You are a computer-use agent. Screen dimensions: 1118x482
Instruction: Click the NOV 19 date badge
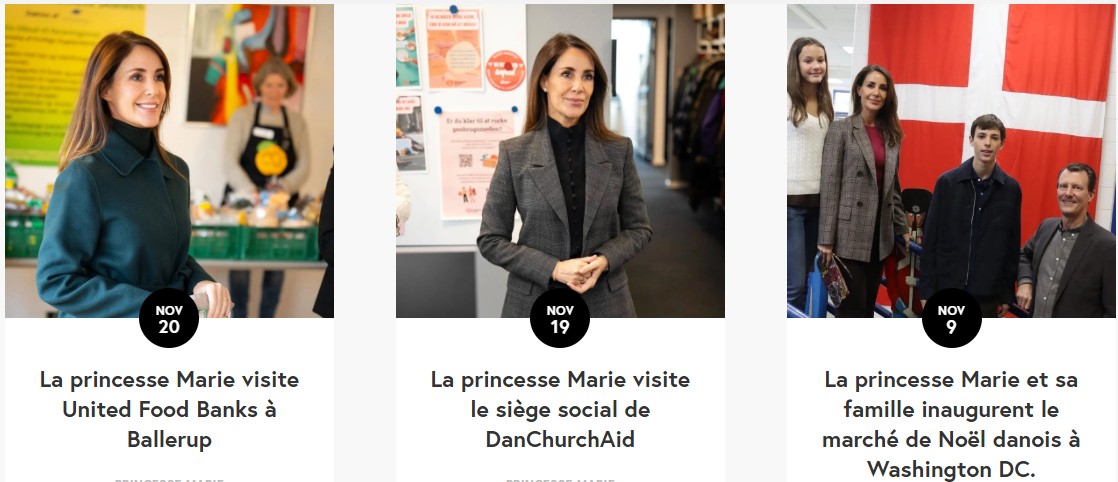560,318
